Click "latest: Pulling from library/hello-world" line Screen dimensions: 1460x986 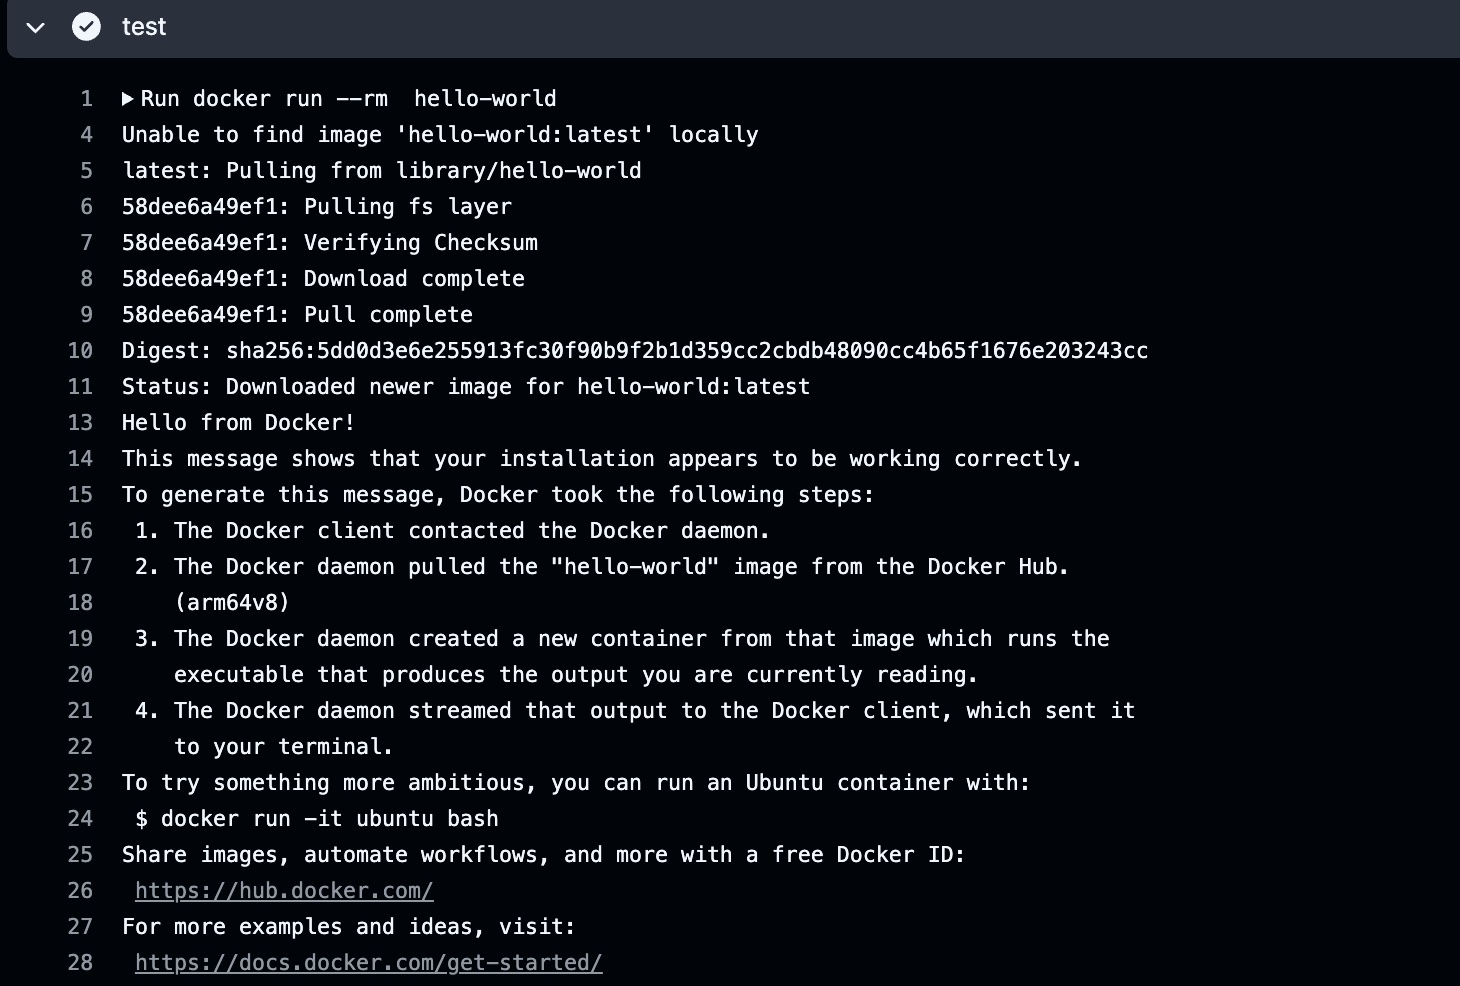click(x=382, y=171)
